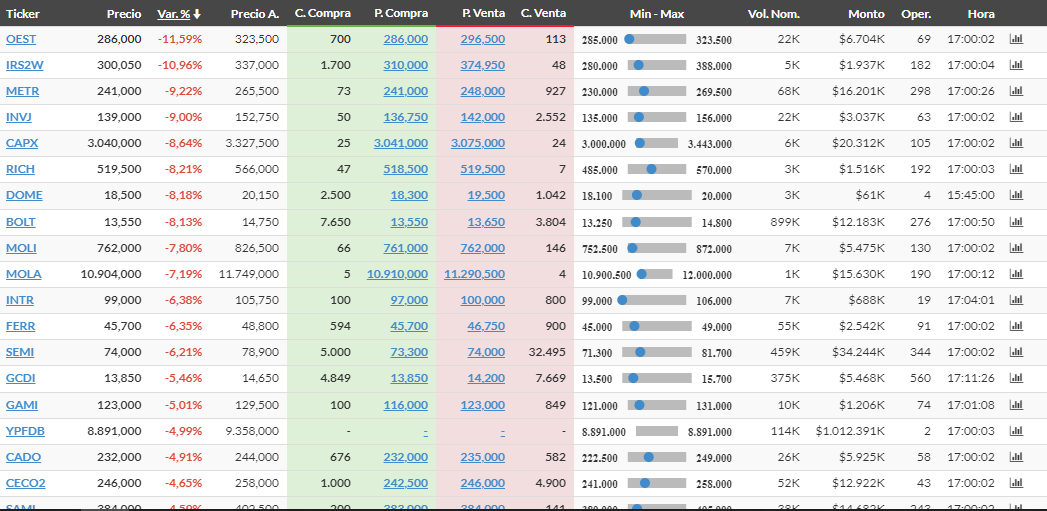1047x511 pixels.
Task: Click the Min - Max column header
Action: click(656, 14)
